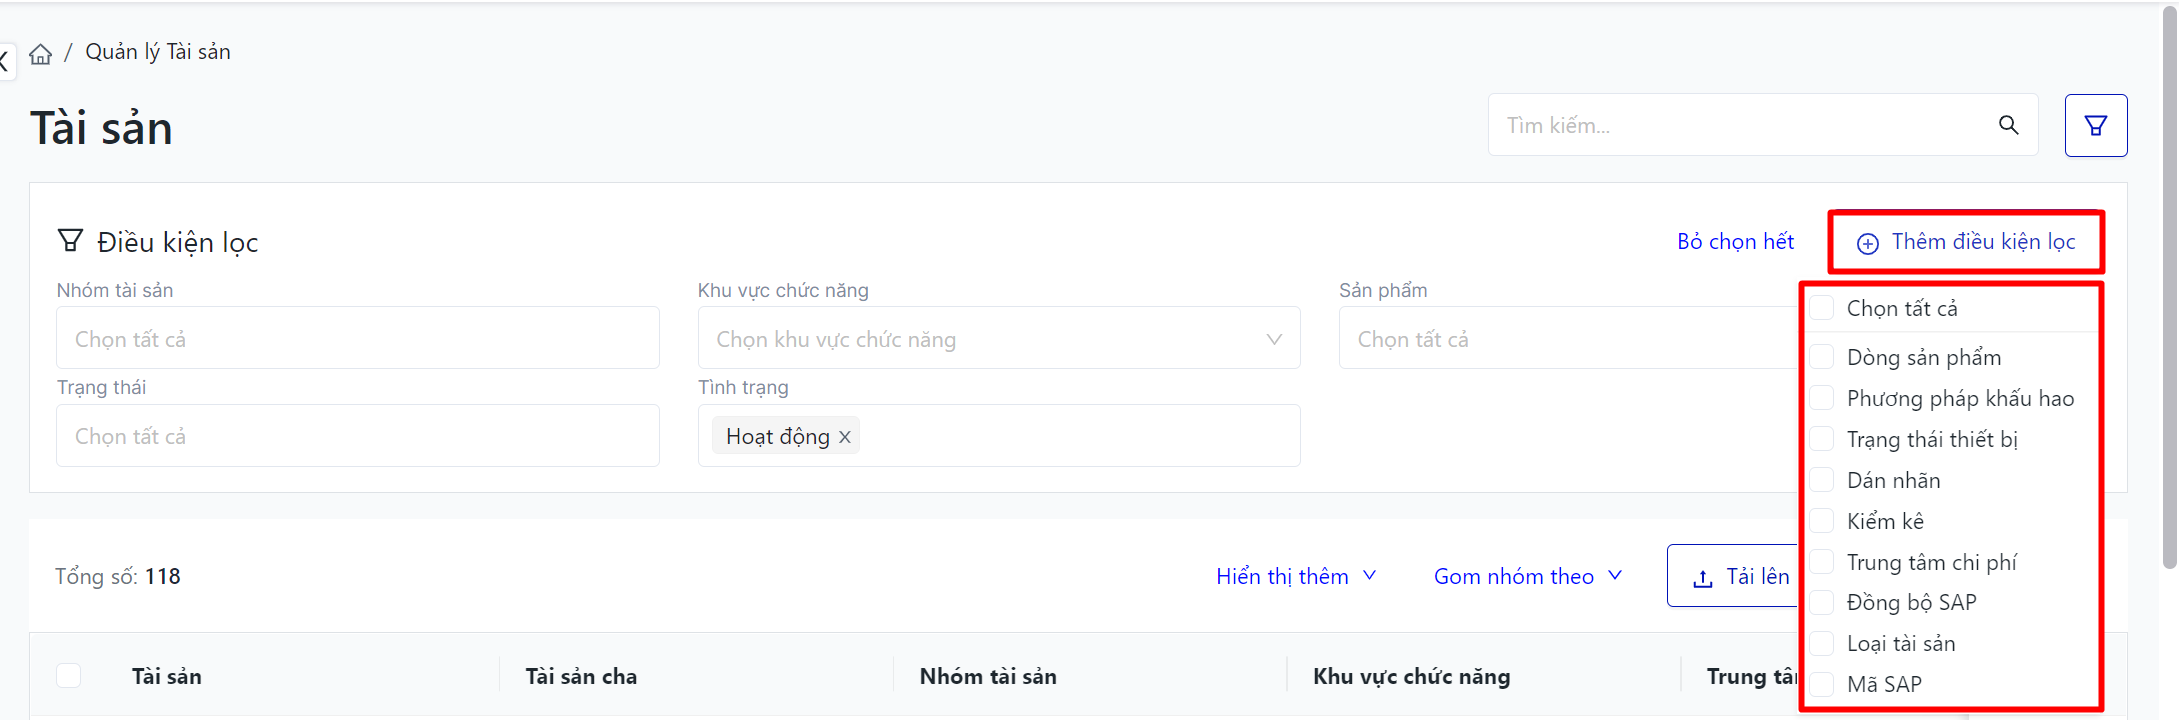Remove the Hoạt động tag
2179x720 pixels.
[x=845, y=437]
